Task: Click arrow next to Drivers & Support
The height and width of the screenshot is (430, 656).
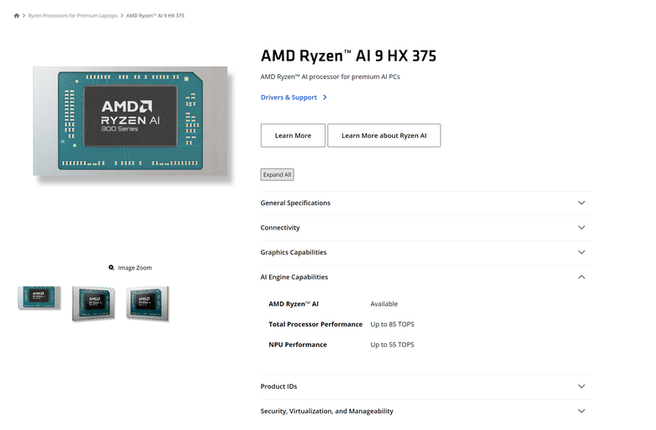Action: [x=325, y=97]
